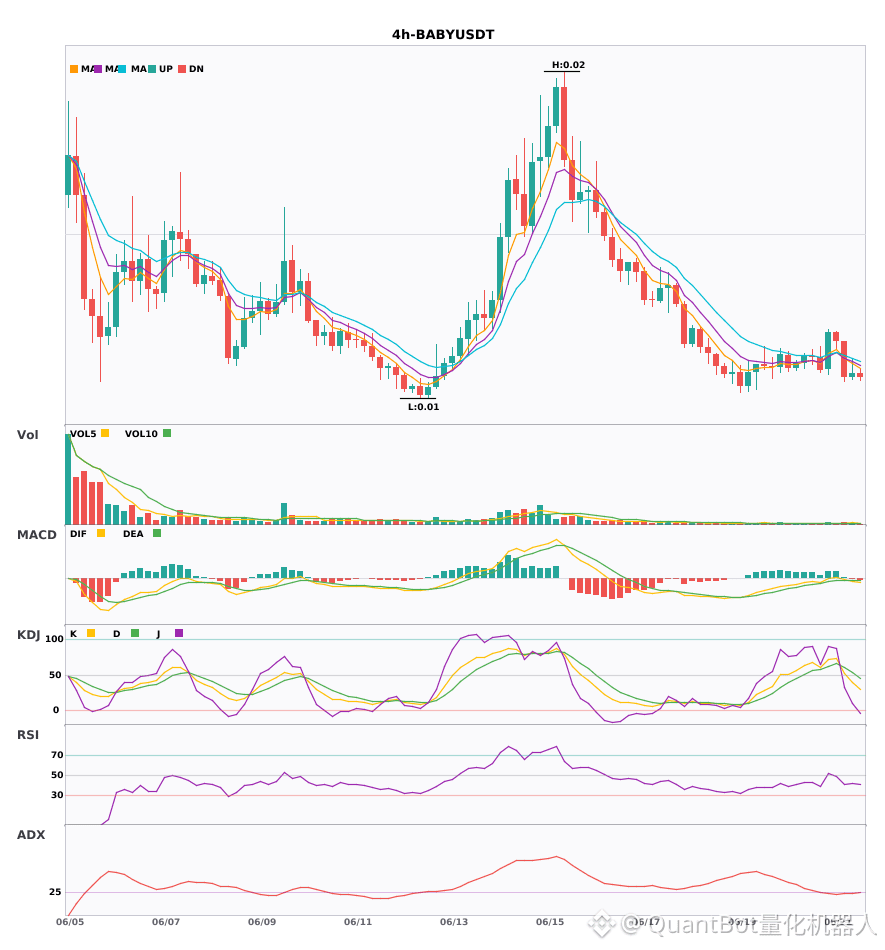Click the Vol panel label
Viewport: 885px width, 950px height.
[27, 434]
